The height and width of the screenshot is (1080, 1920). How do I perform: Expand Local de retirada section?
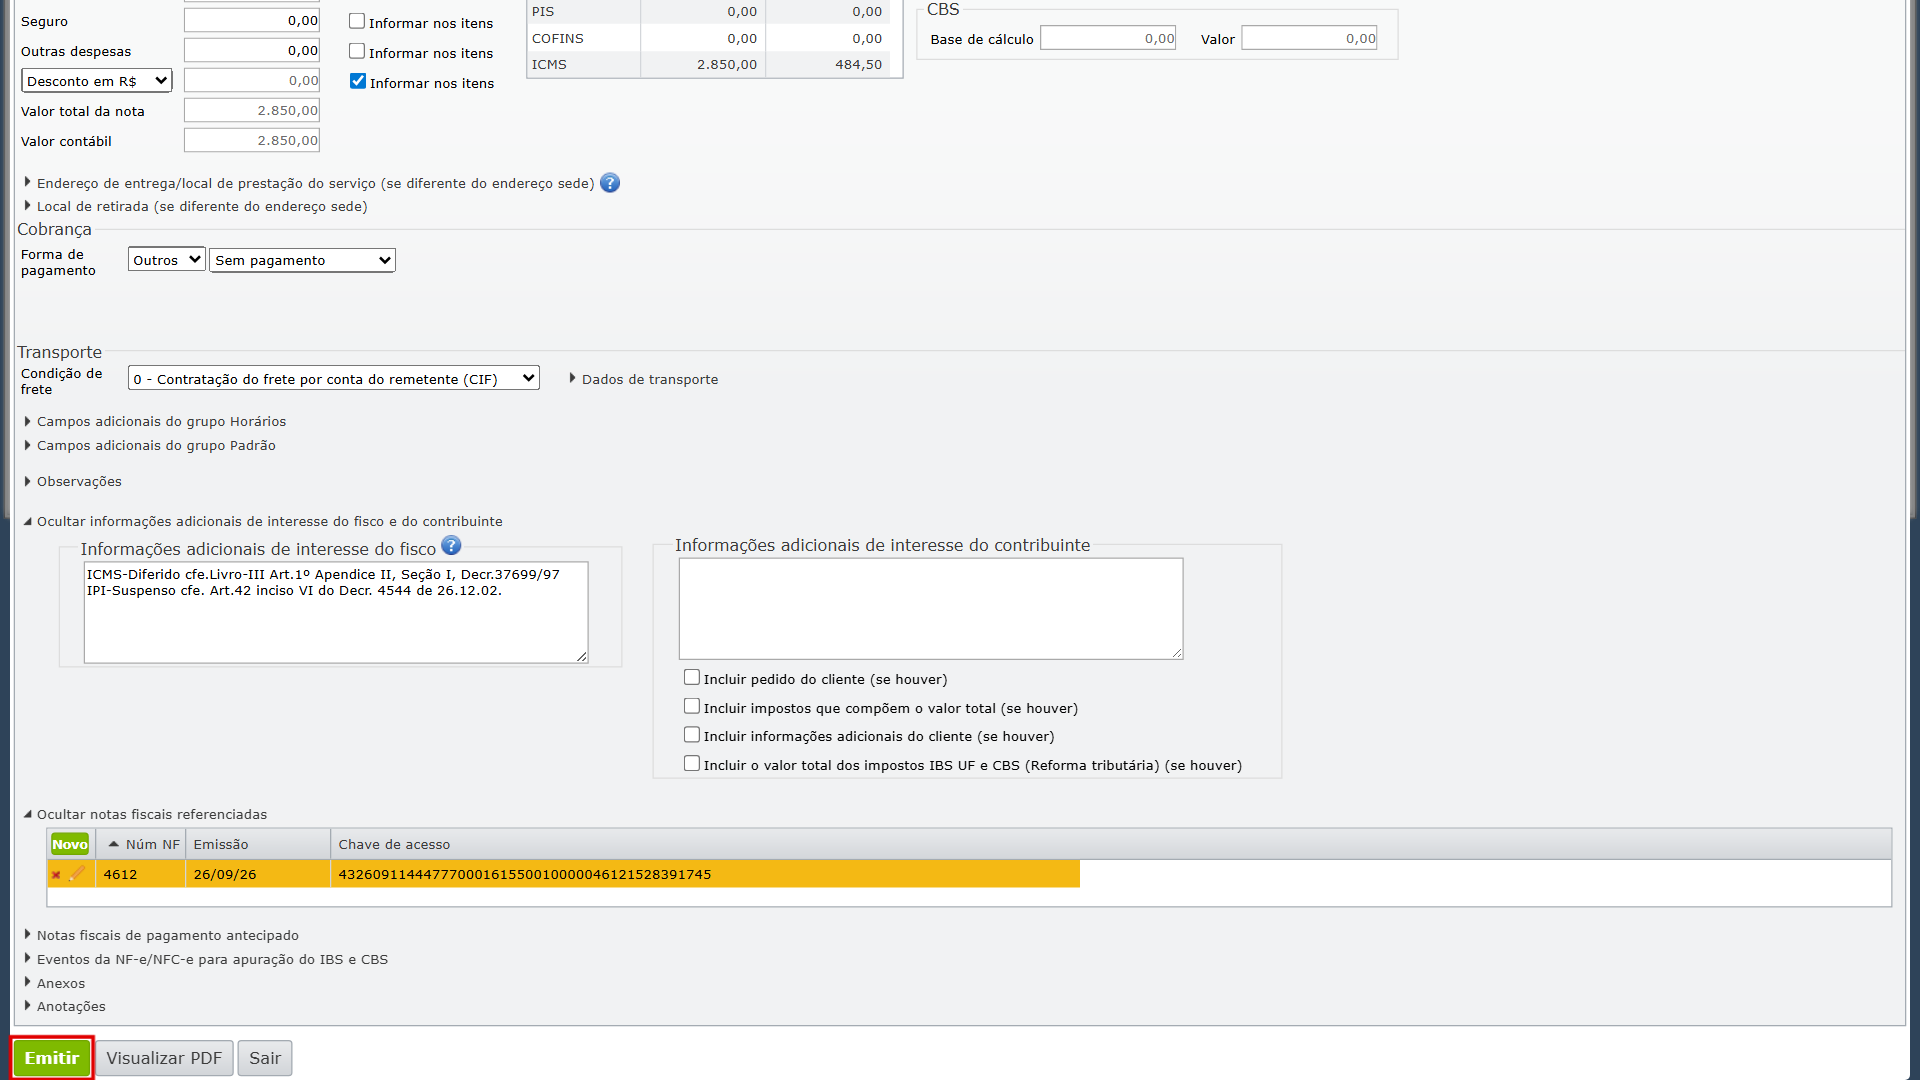coord(196,206)
